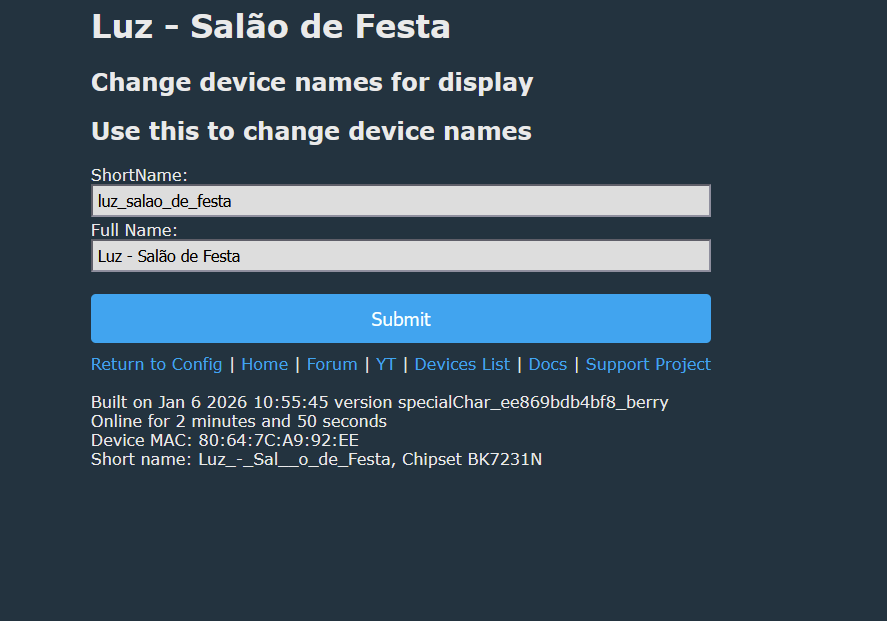Follow the YT link
Viewport: 887px width, 621px height.
[386, 364]
